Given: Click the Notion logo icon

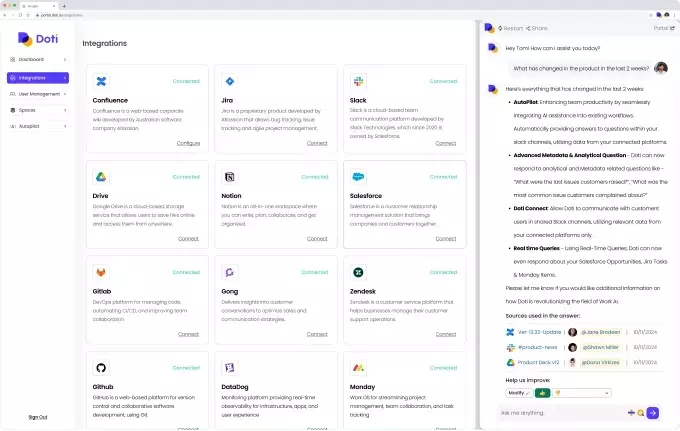Looking at the screenshot, I should coord(230,176).
